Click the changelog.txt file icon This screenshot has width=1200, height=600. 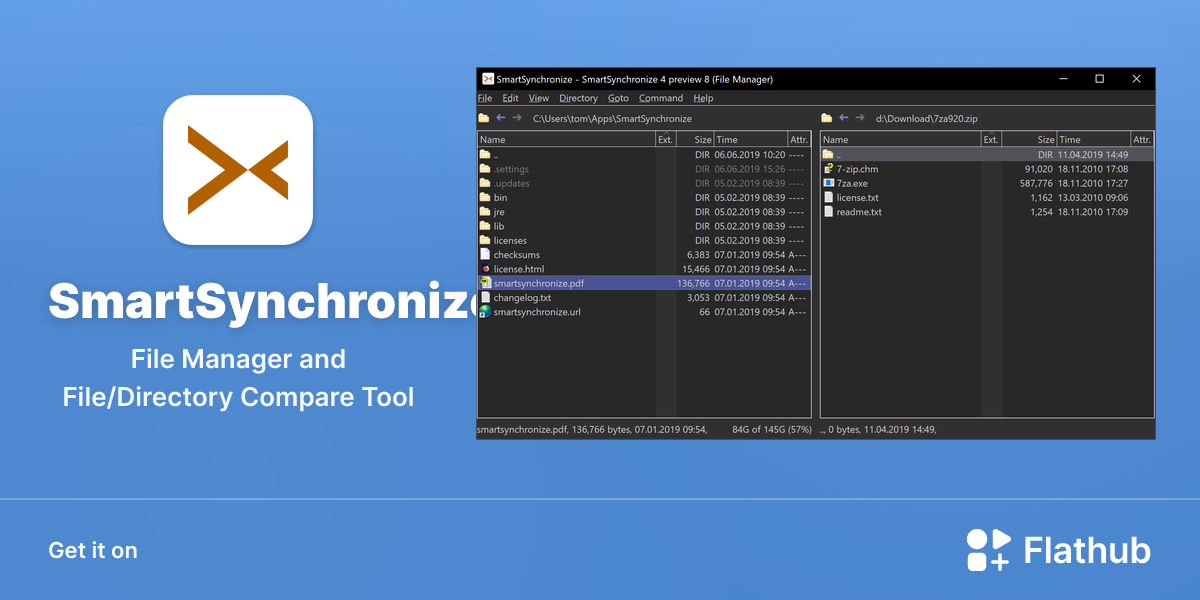(485, 297)
